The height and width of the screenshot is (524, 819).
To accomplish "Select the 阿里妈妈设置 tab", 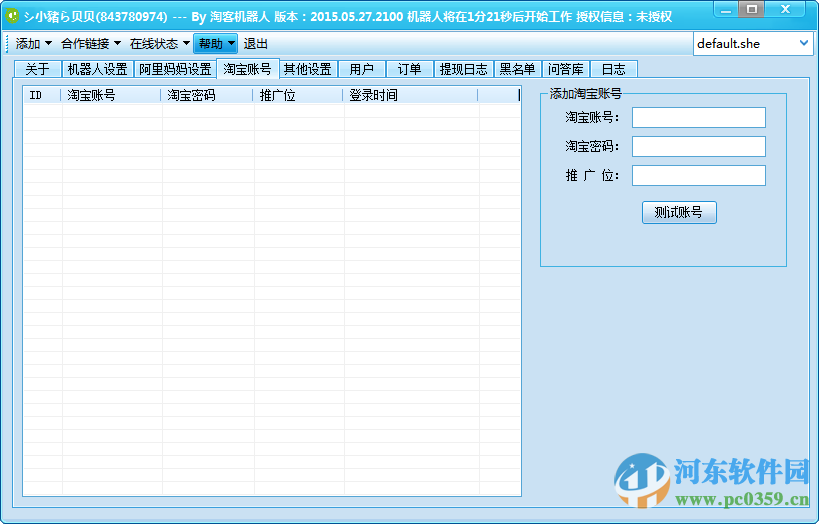I will (x=175, y=69).
